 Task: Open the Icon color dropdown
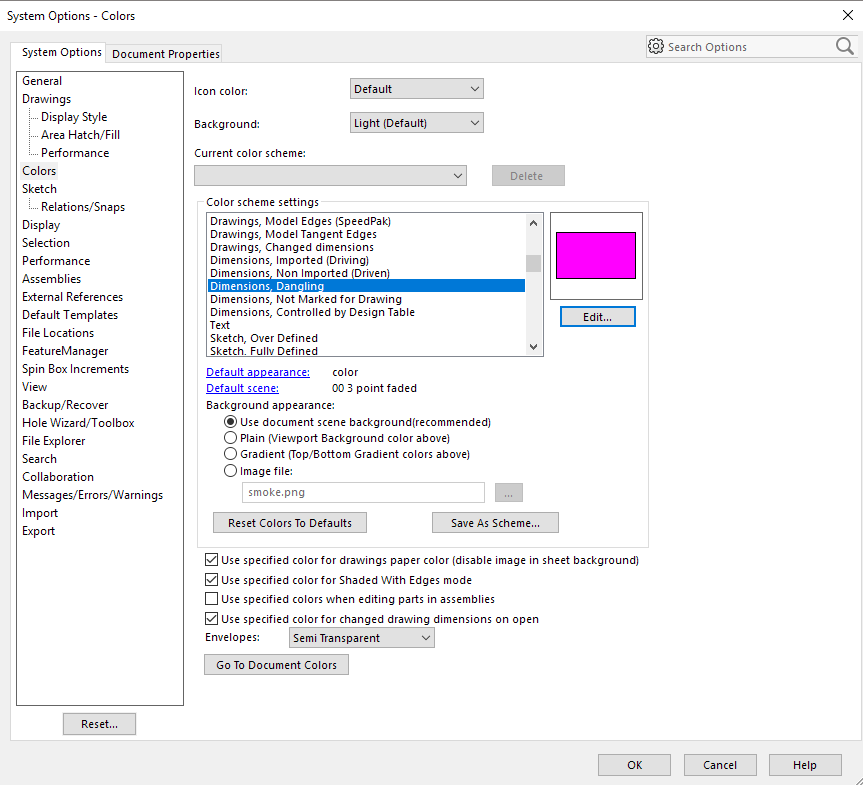416,89
